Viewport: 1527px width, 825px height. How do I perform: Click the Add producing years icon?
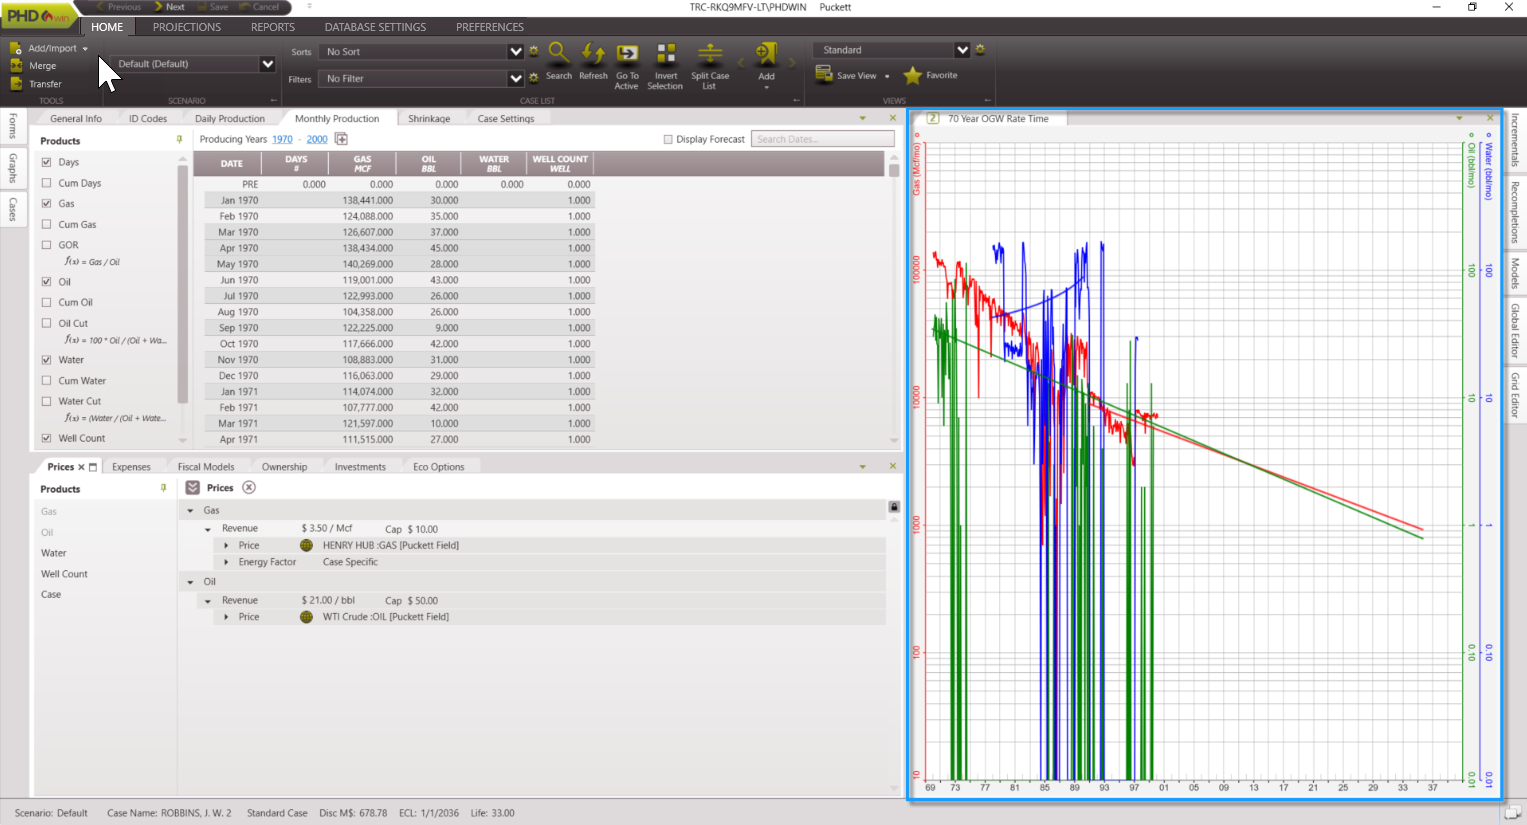(341, 139)
